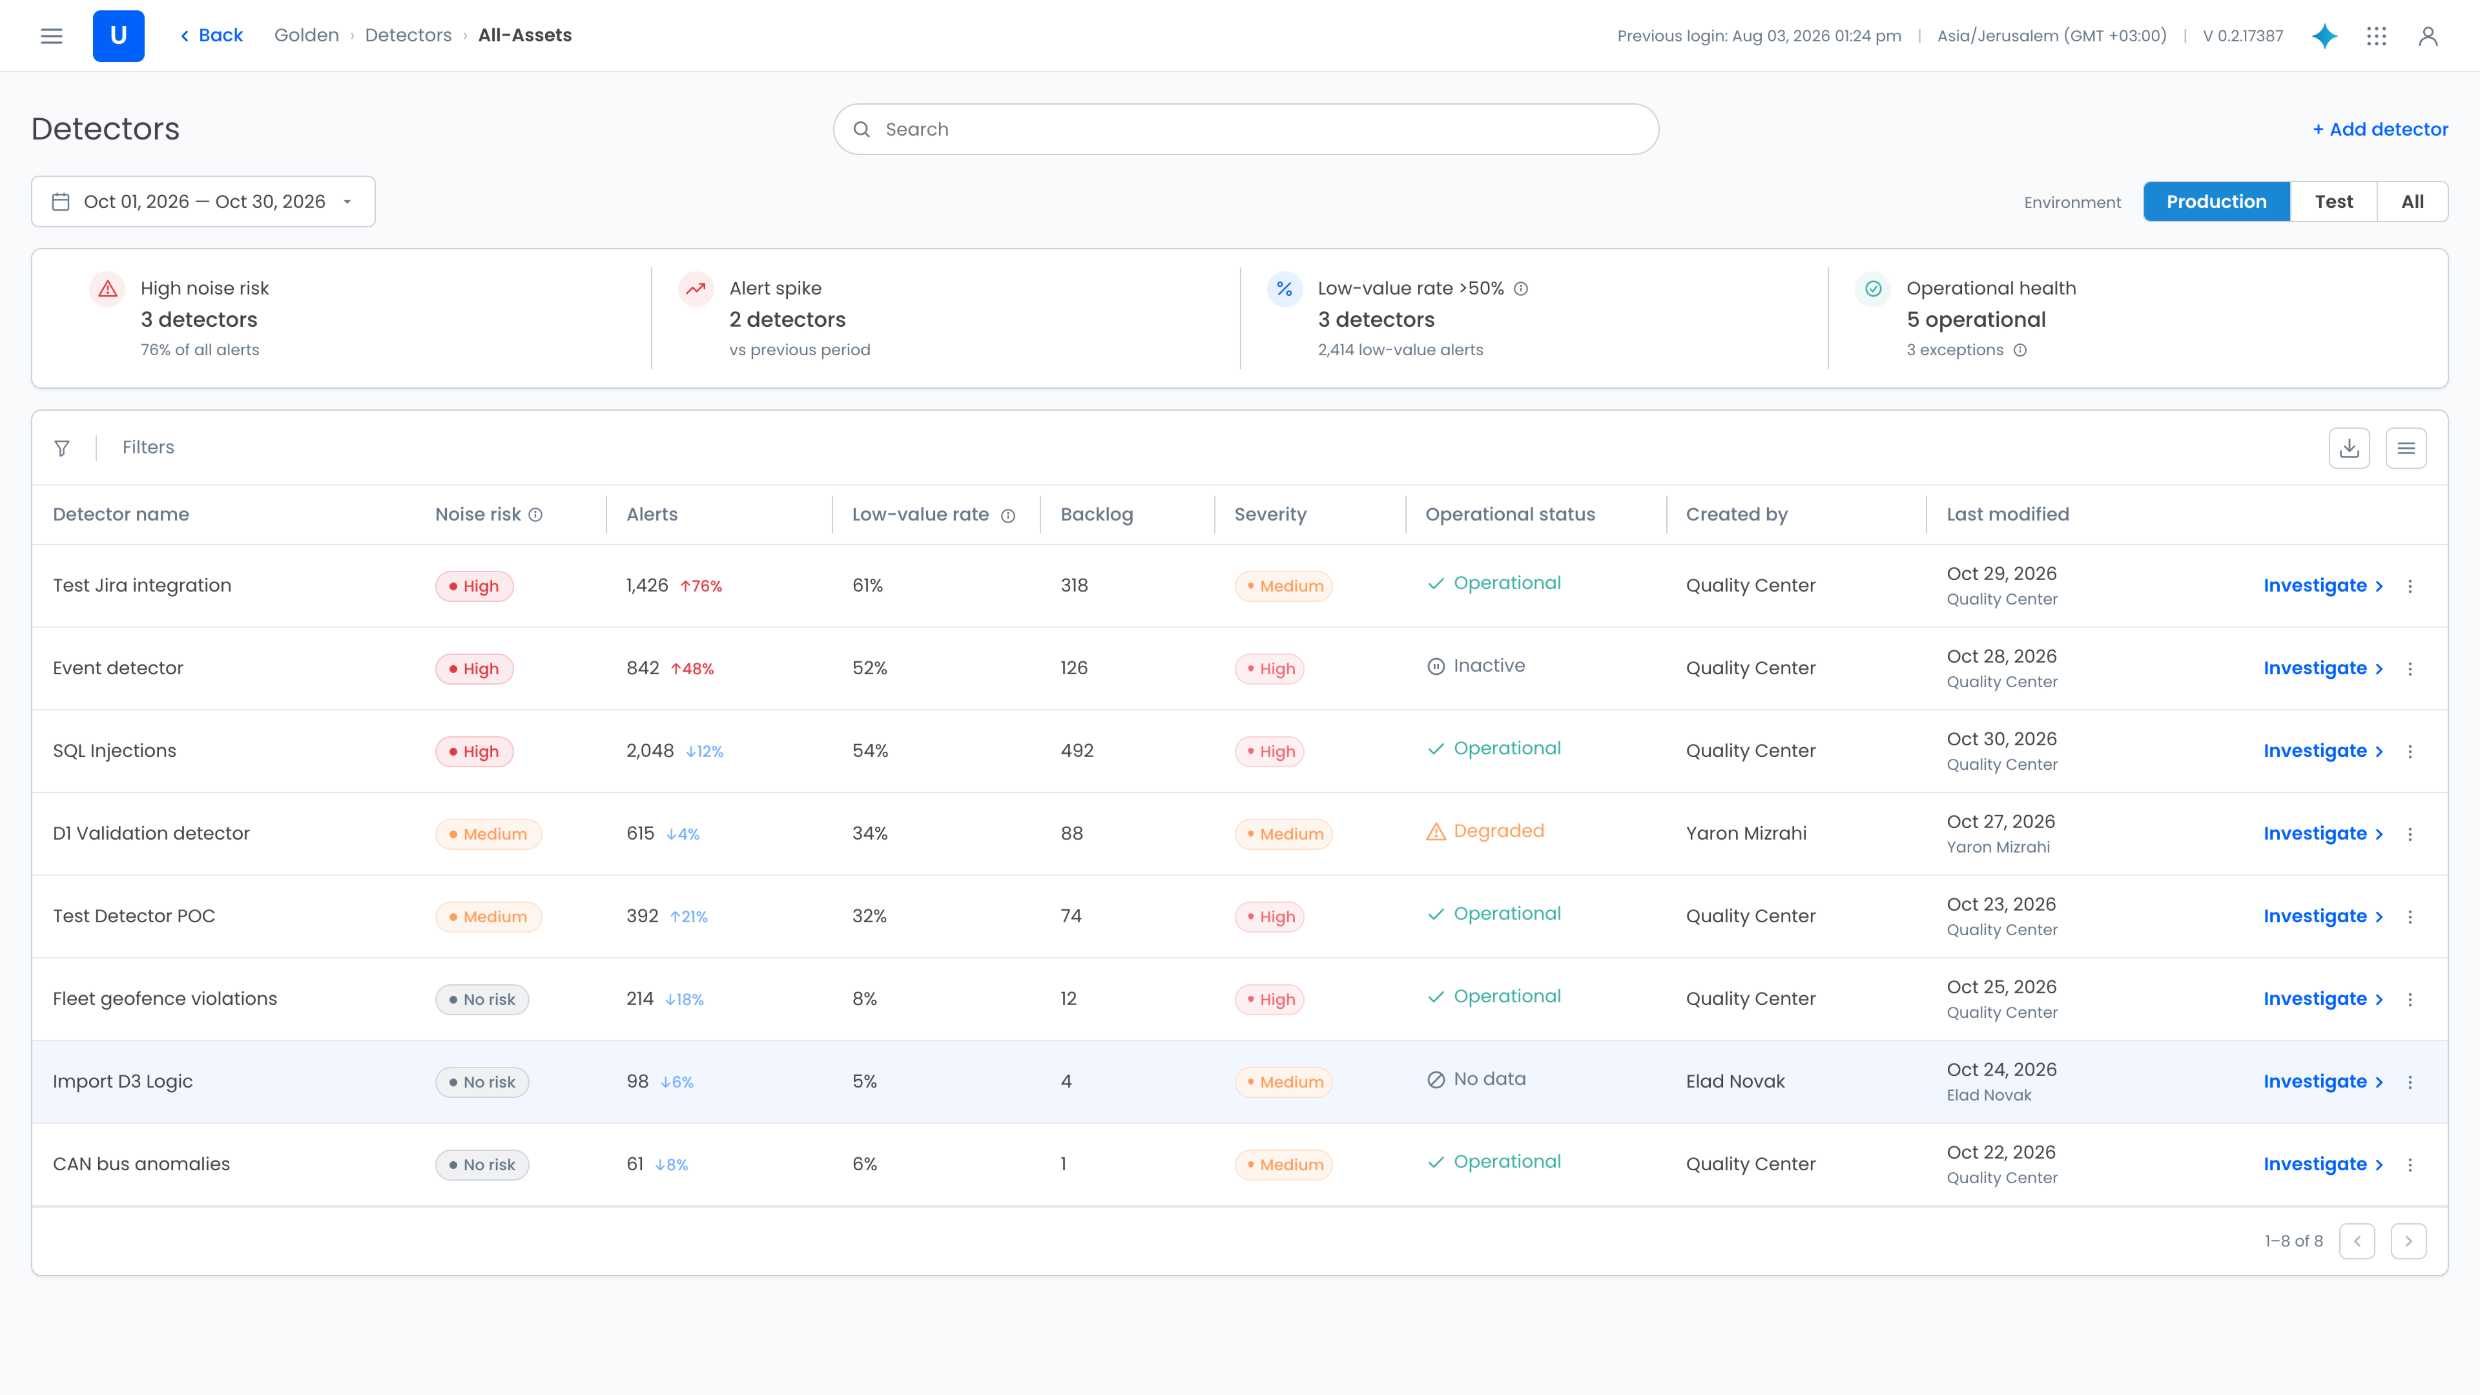This screenshot has height=1395, width=2480.
Task: Open the apps grid launcher
Action: coord(2377,36)
